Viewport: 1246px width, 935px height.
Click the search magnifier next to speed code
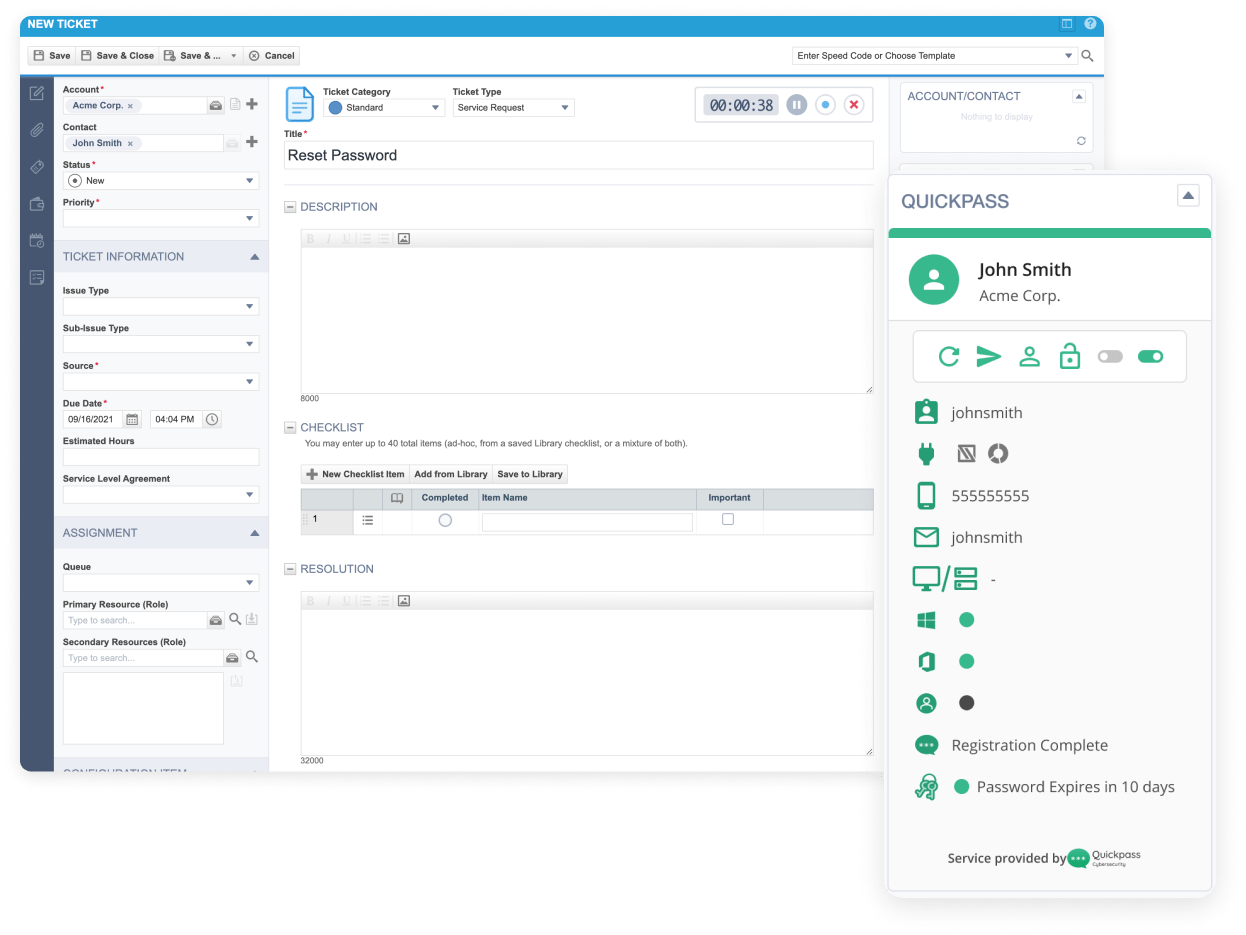pos(1088,56)
